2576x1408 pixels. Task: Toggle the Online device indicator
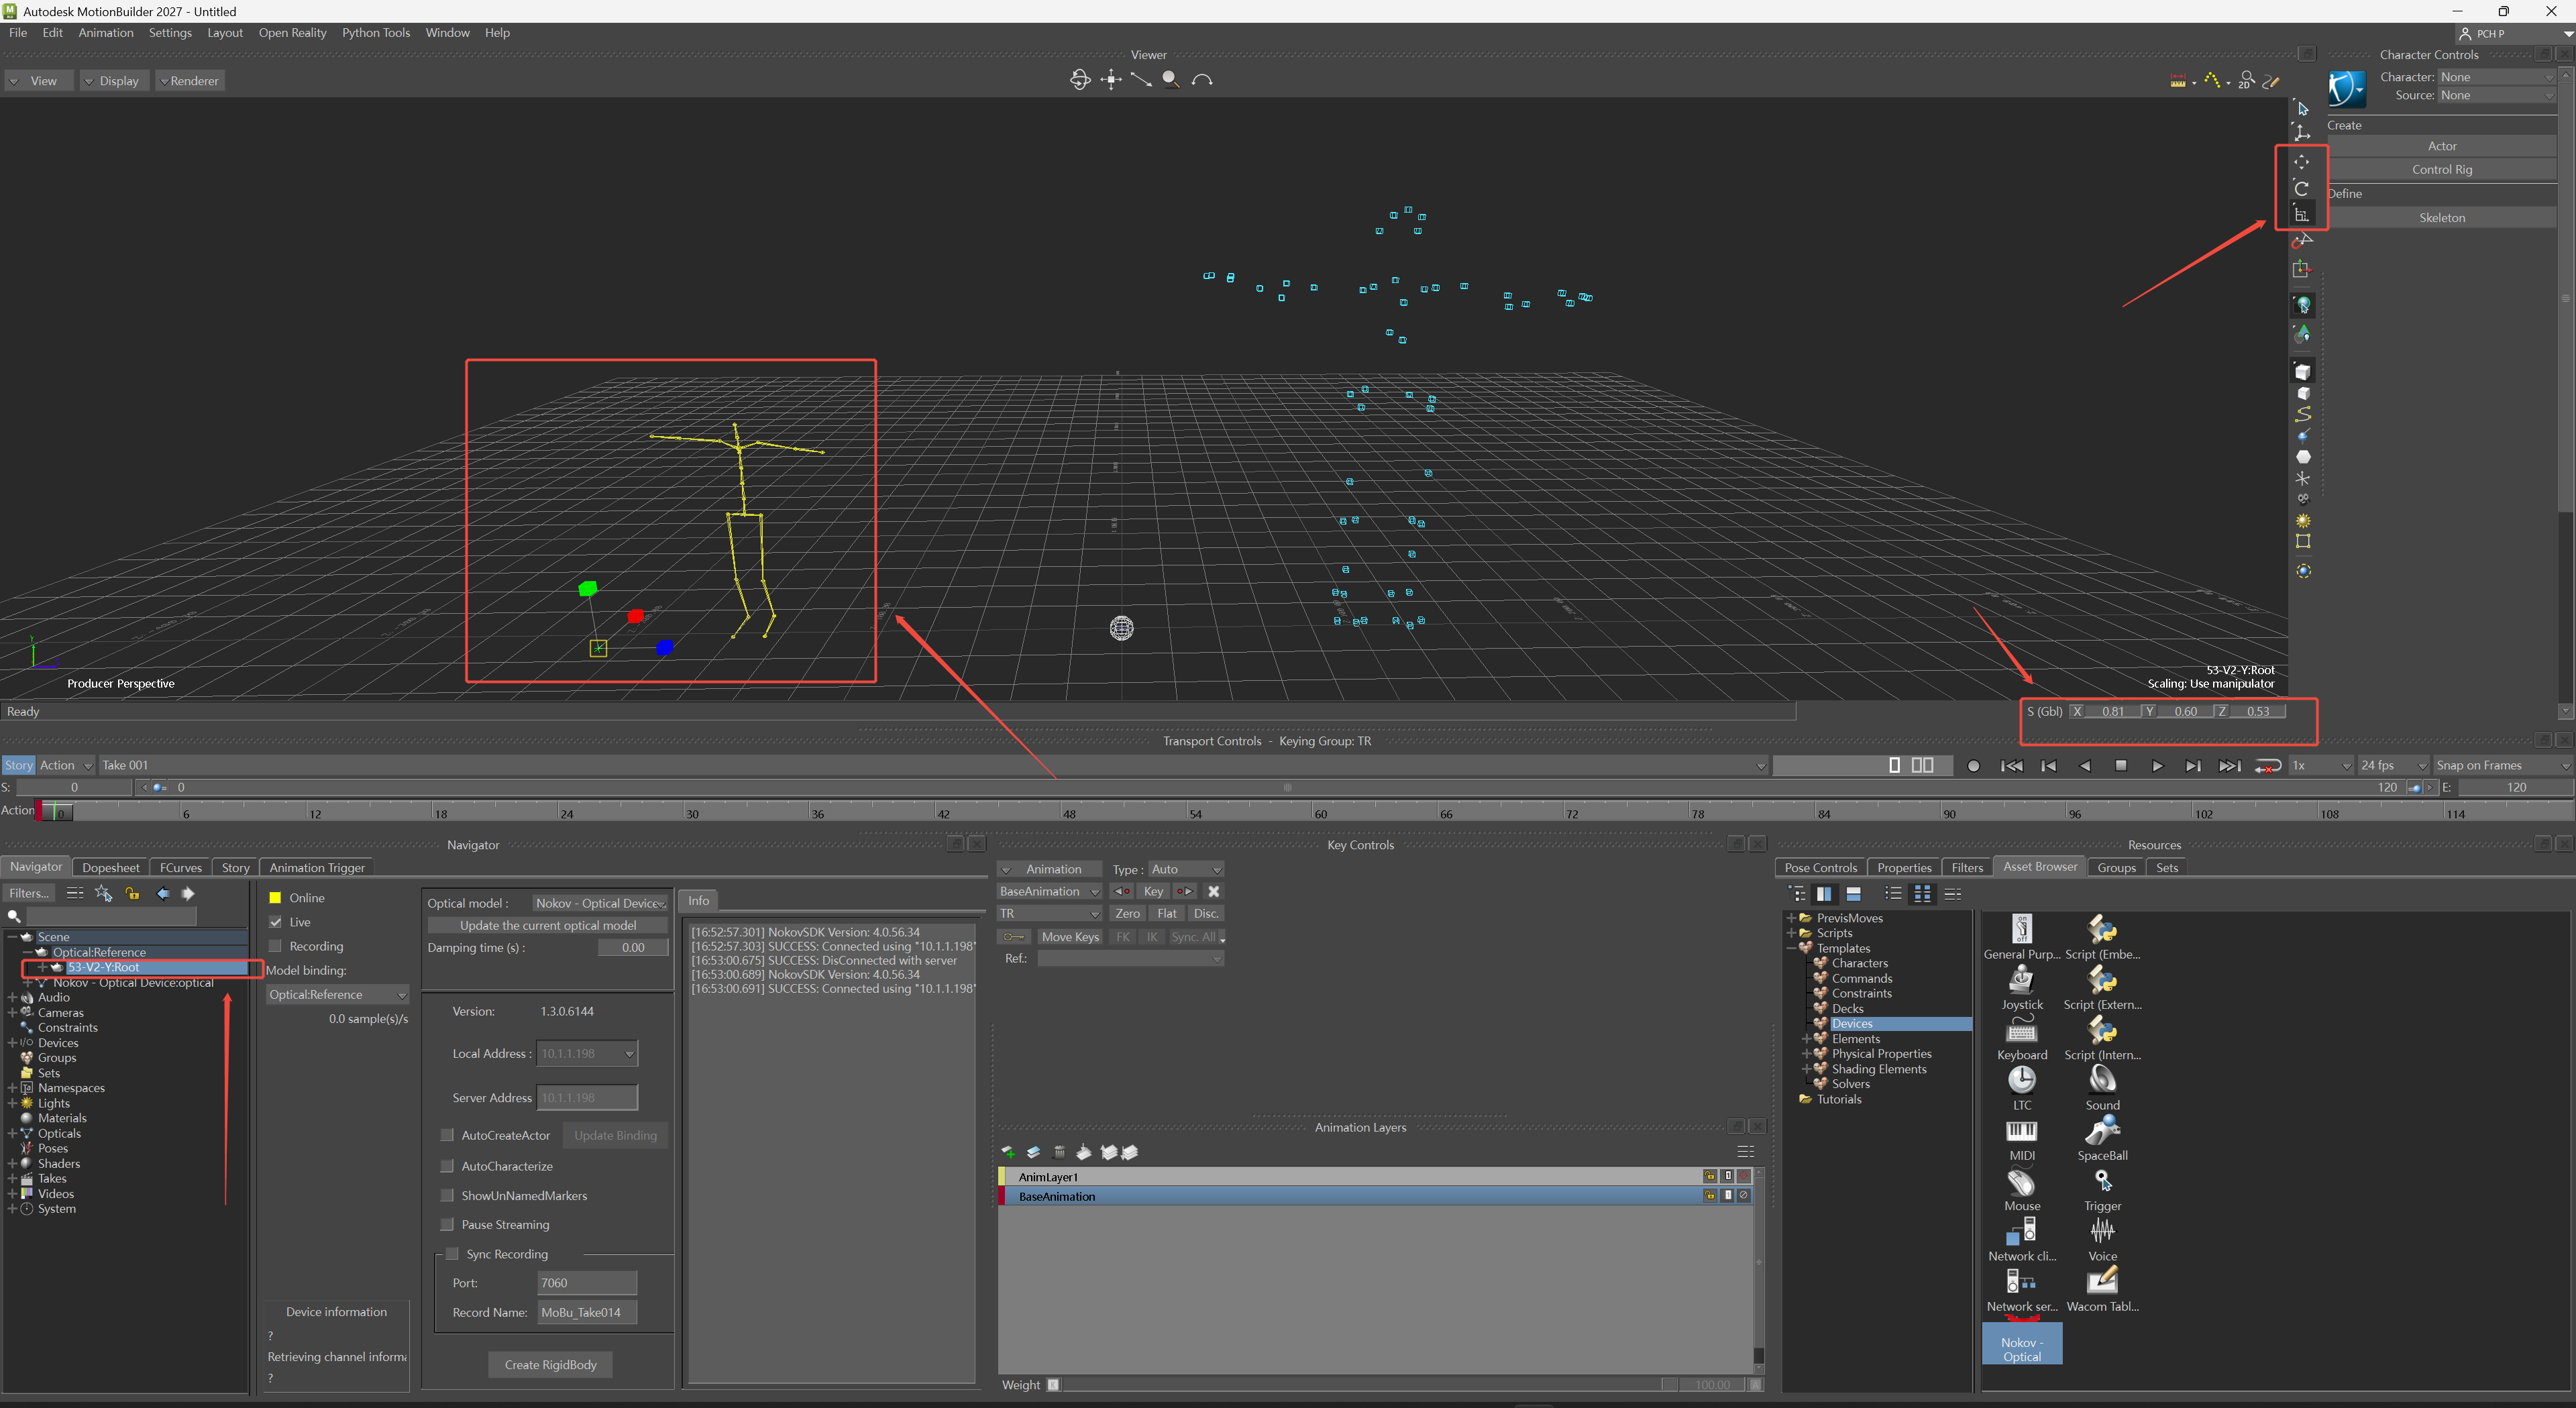275,898
